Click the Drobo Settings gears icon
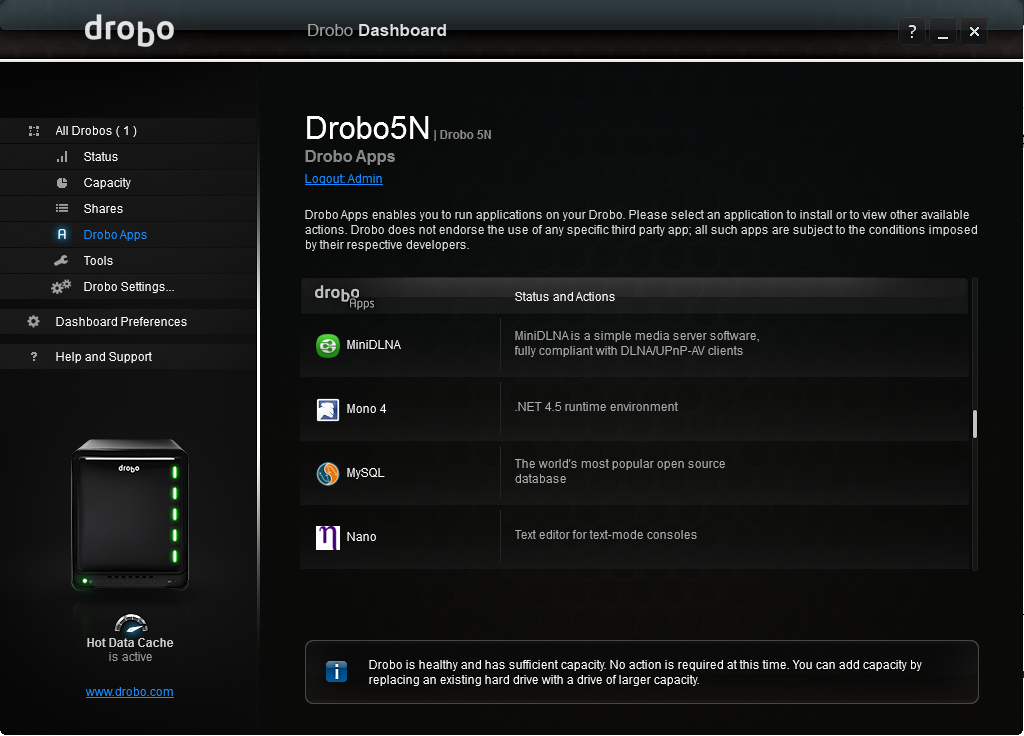 (x=62, y=287)
